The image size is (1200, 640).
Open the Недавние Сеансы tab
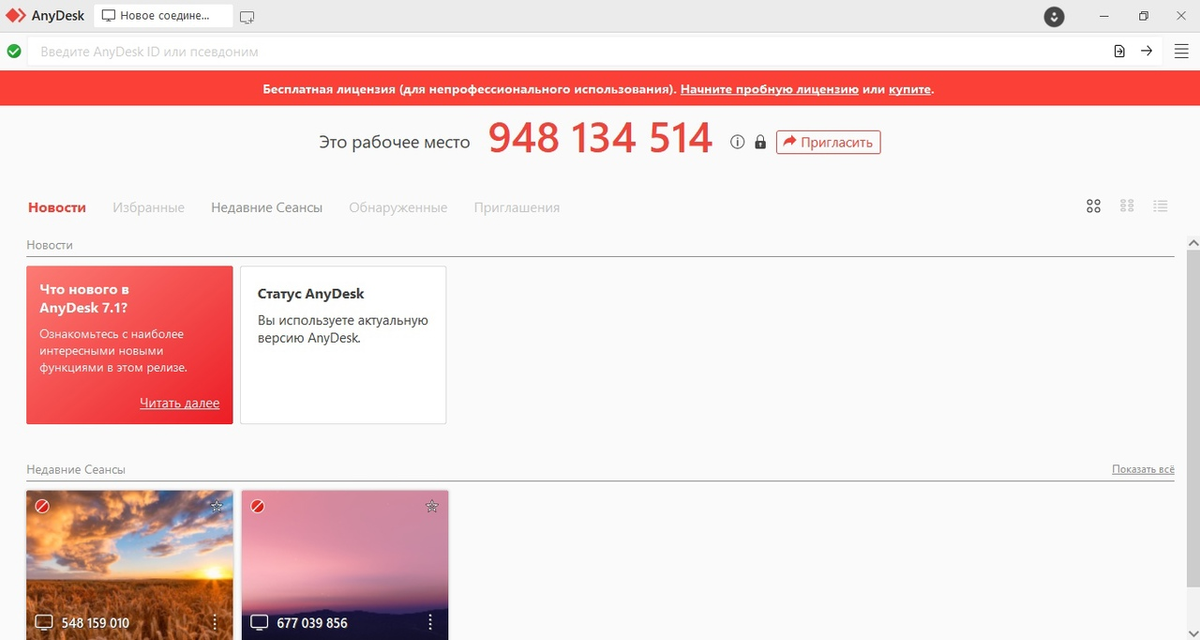[x=267, y=208]
